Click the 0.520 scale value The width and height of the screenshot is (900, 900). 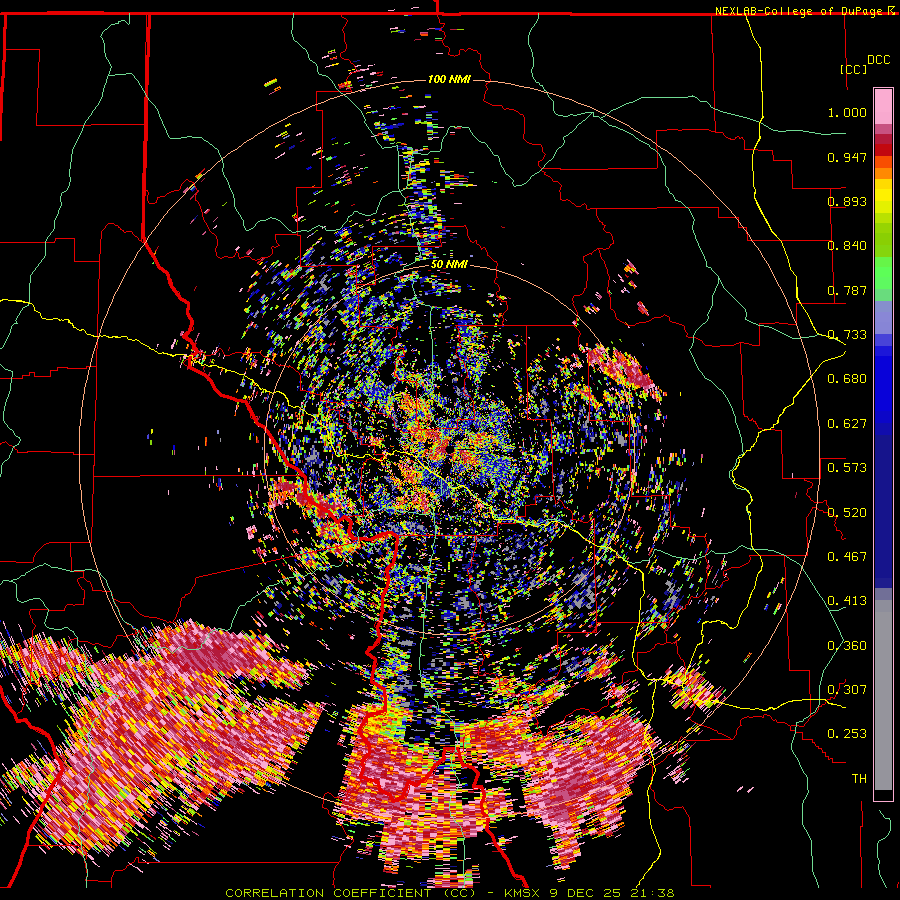(x=847, y=513)
